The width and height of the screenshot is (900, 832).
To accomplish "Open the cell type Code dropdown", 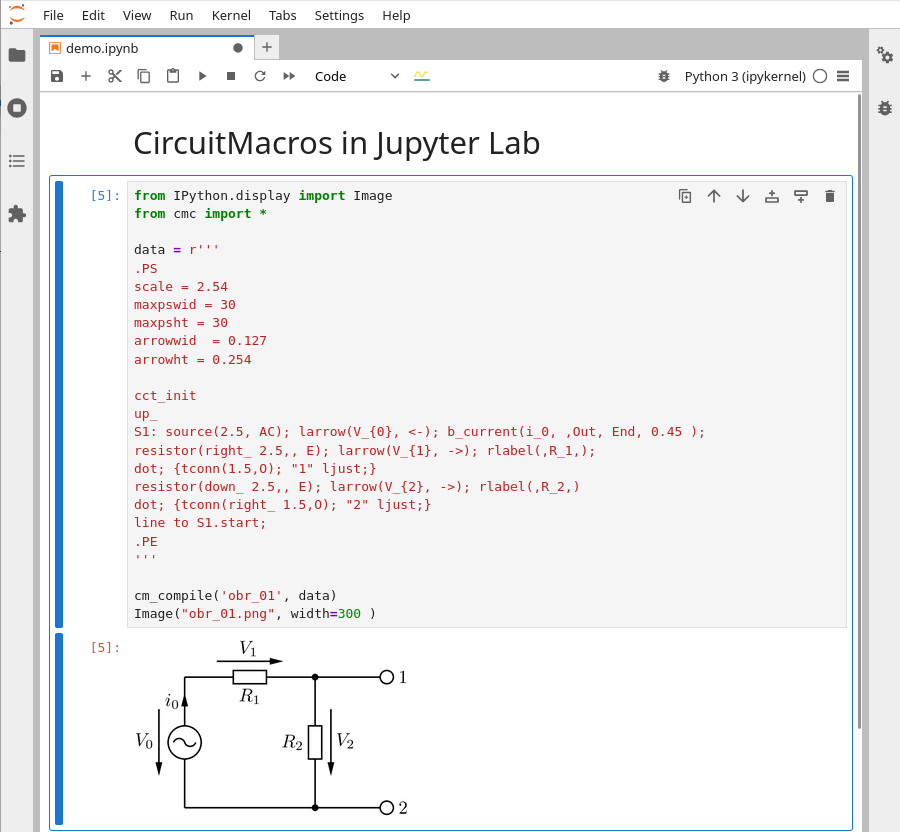I will pos(357,76).
